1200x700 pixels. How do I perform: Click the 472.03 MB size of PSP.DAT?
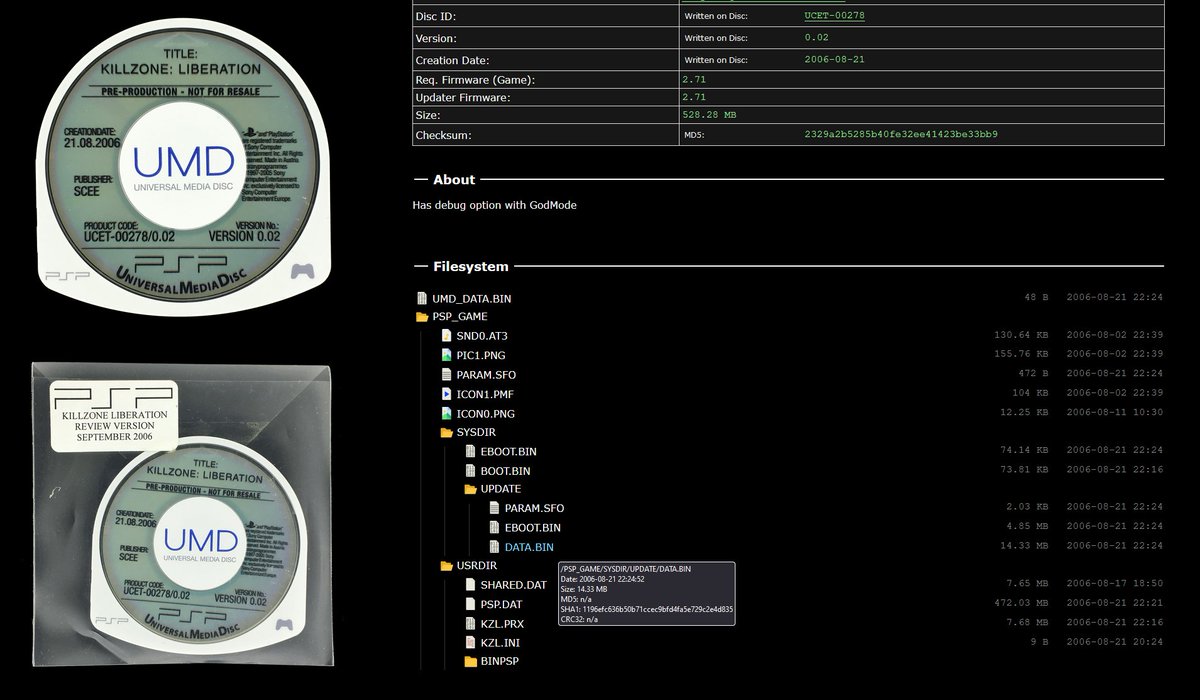(1022, 604)
